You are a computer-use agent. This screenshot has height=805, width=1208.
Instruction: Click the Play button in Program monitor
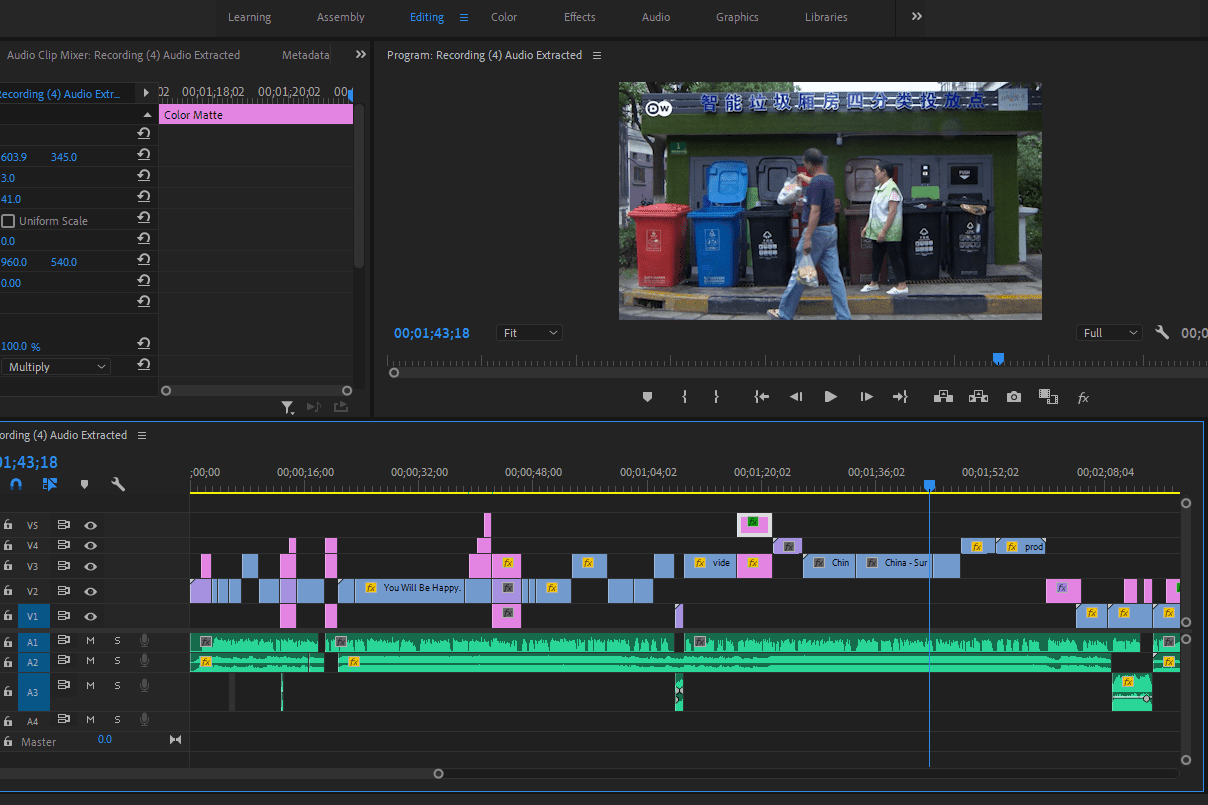tap(830, 397)
